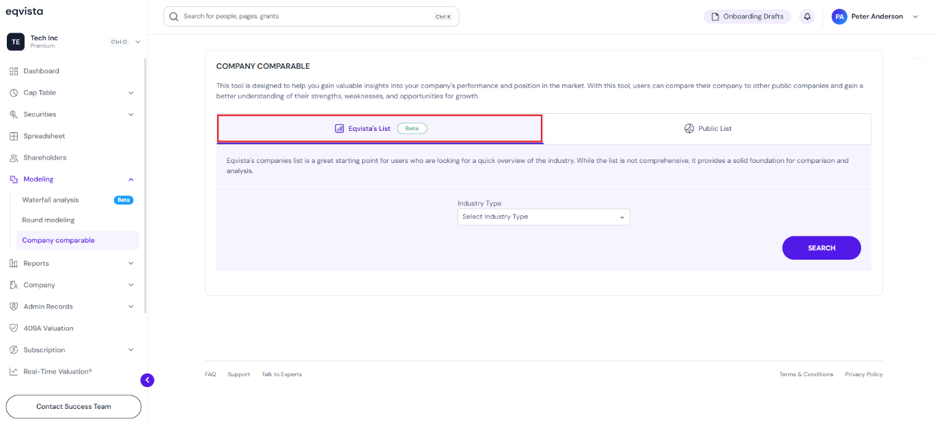Viewport: 939px width, 426px height.
Task: Collapse sidebar with purple arrow button
Action: tap(147, 380)
